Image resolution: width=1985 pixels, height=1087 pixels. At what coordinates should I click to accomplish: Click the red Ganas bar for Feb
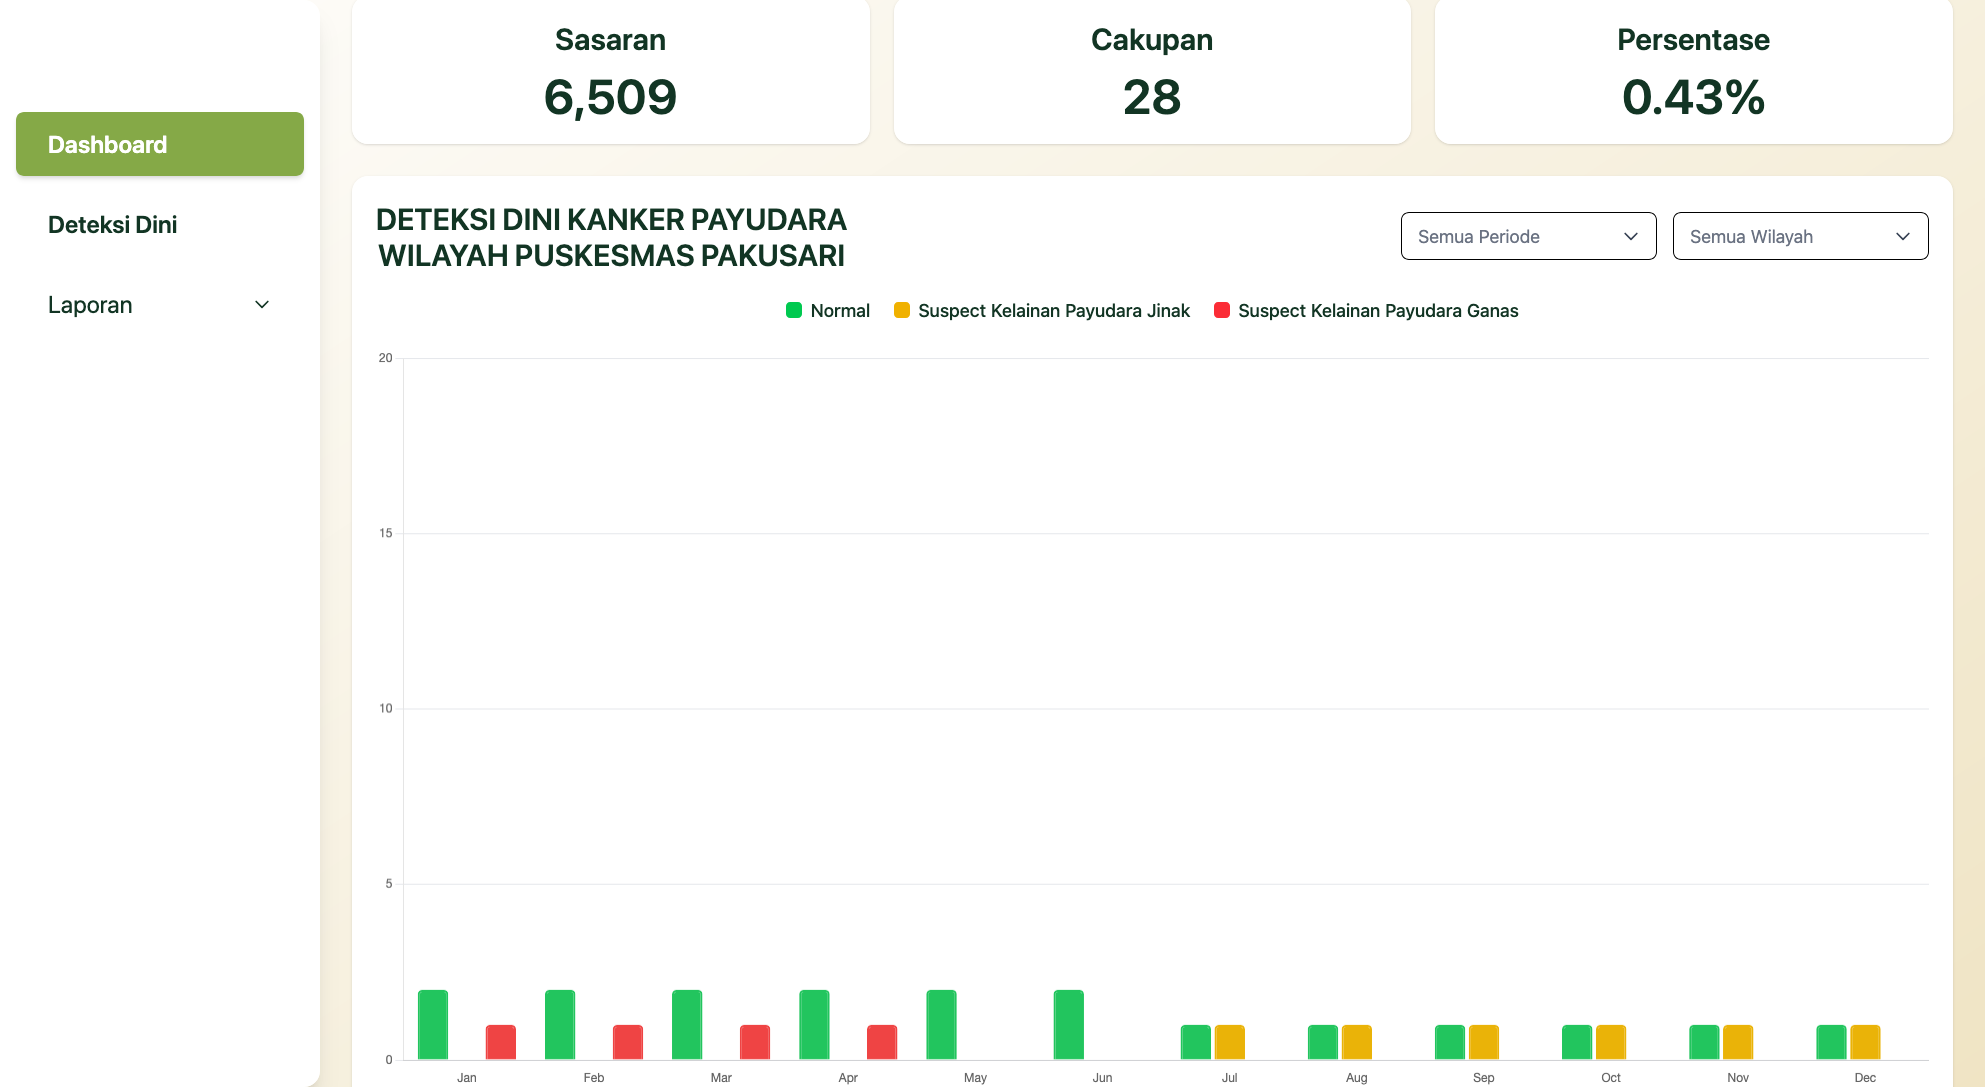(x=628, y=1042)
